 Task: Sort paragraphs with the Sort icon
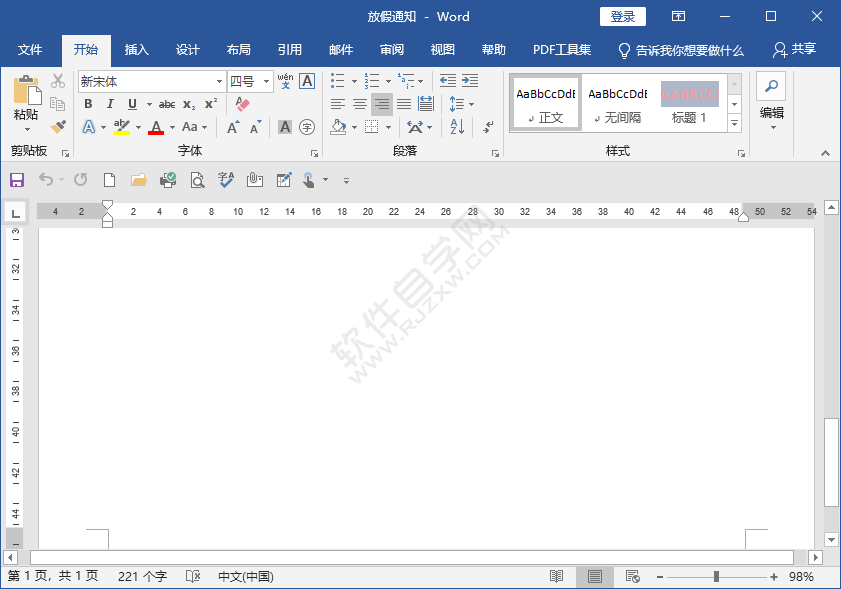click(456, 127)
